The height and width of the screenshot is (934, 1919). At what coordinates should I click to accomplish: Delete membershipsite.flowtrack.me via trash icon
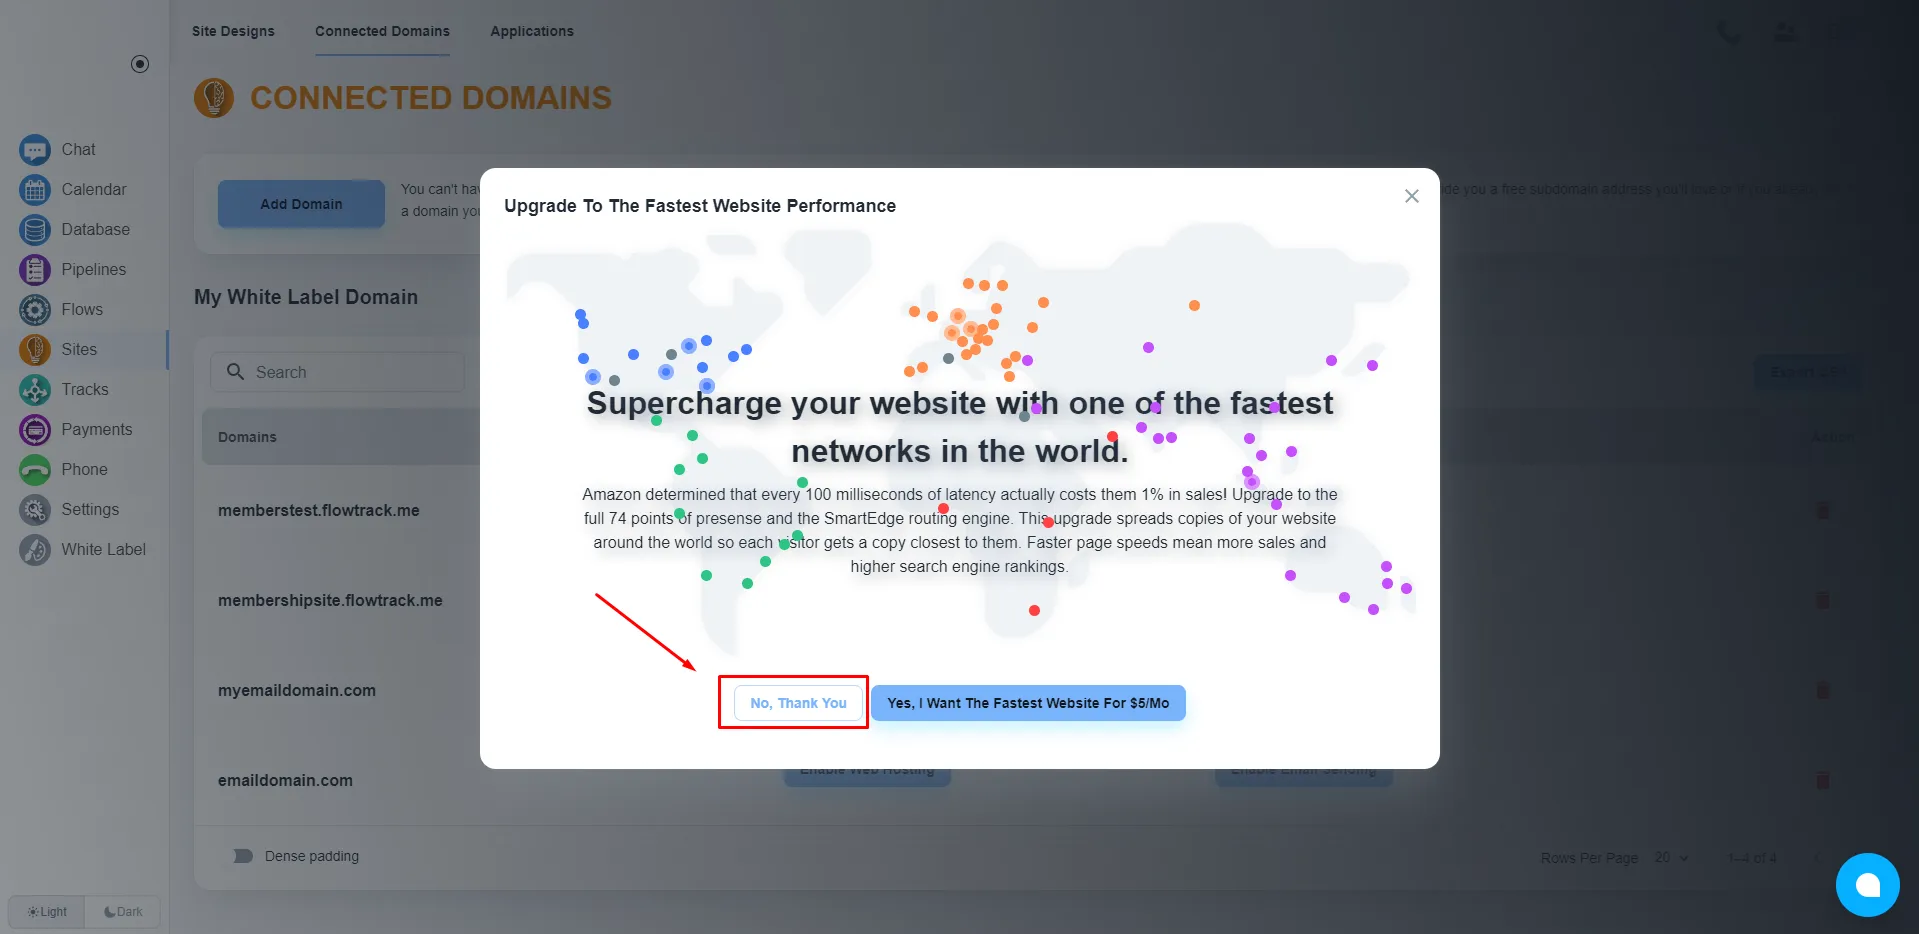pos(1823,600)
